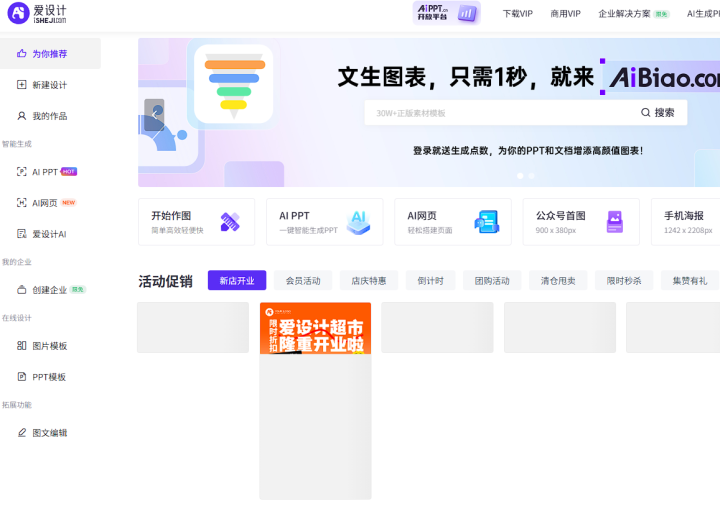Viewport: 720px width, 517px height.
Task: Select the second banner carousel dot
Action: [532, 176]
